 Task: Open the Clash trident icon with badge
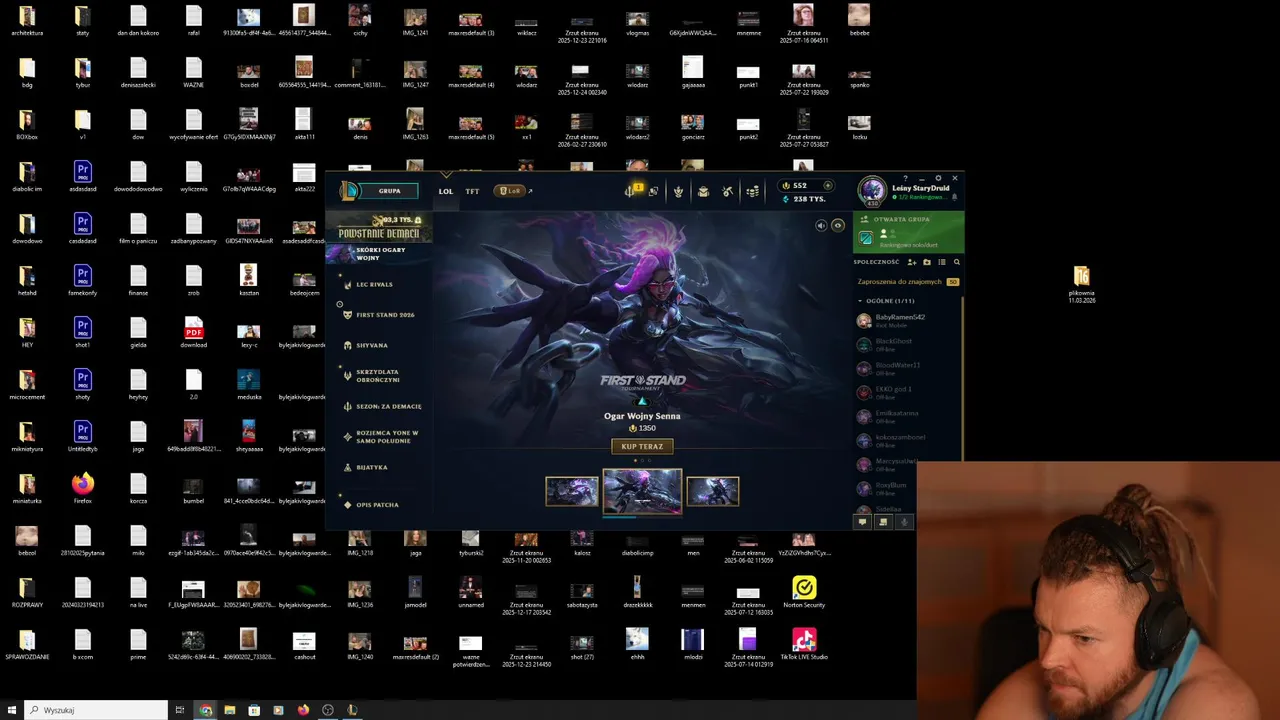[632, 190]
